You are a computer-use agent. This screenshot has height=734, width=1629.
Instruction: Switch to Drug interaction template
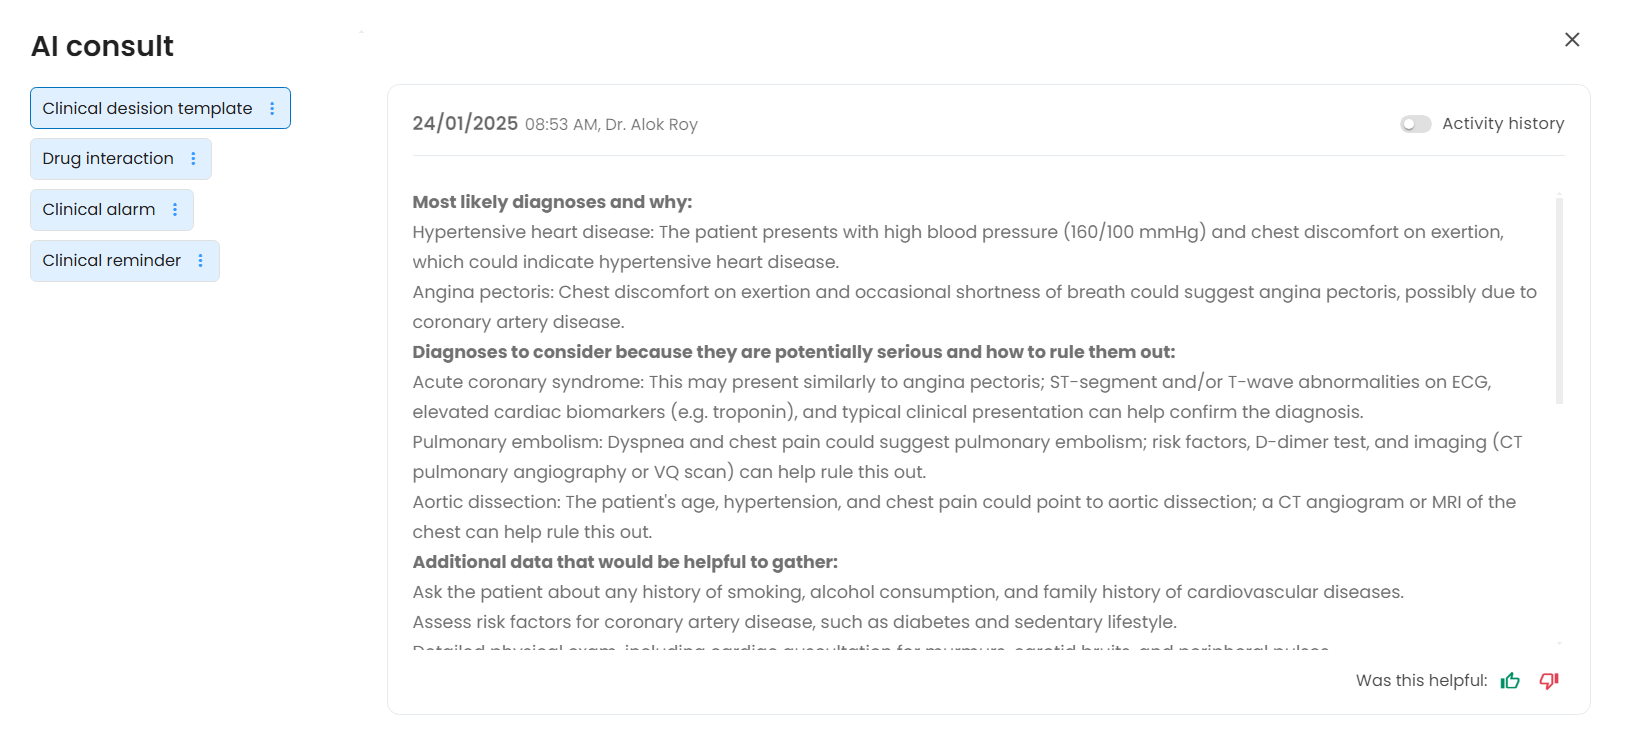point(108,159)
